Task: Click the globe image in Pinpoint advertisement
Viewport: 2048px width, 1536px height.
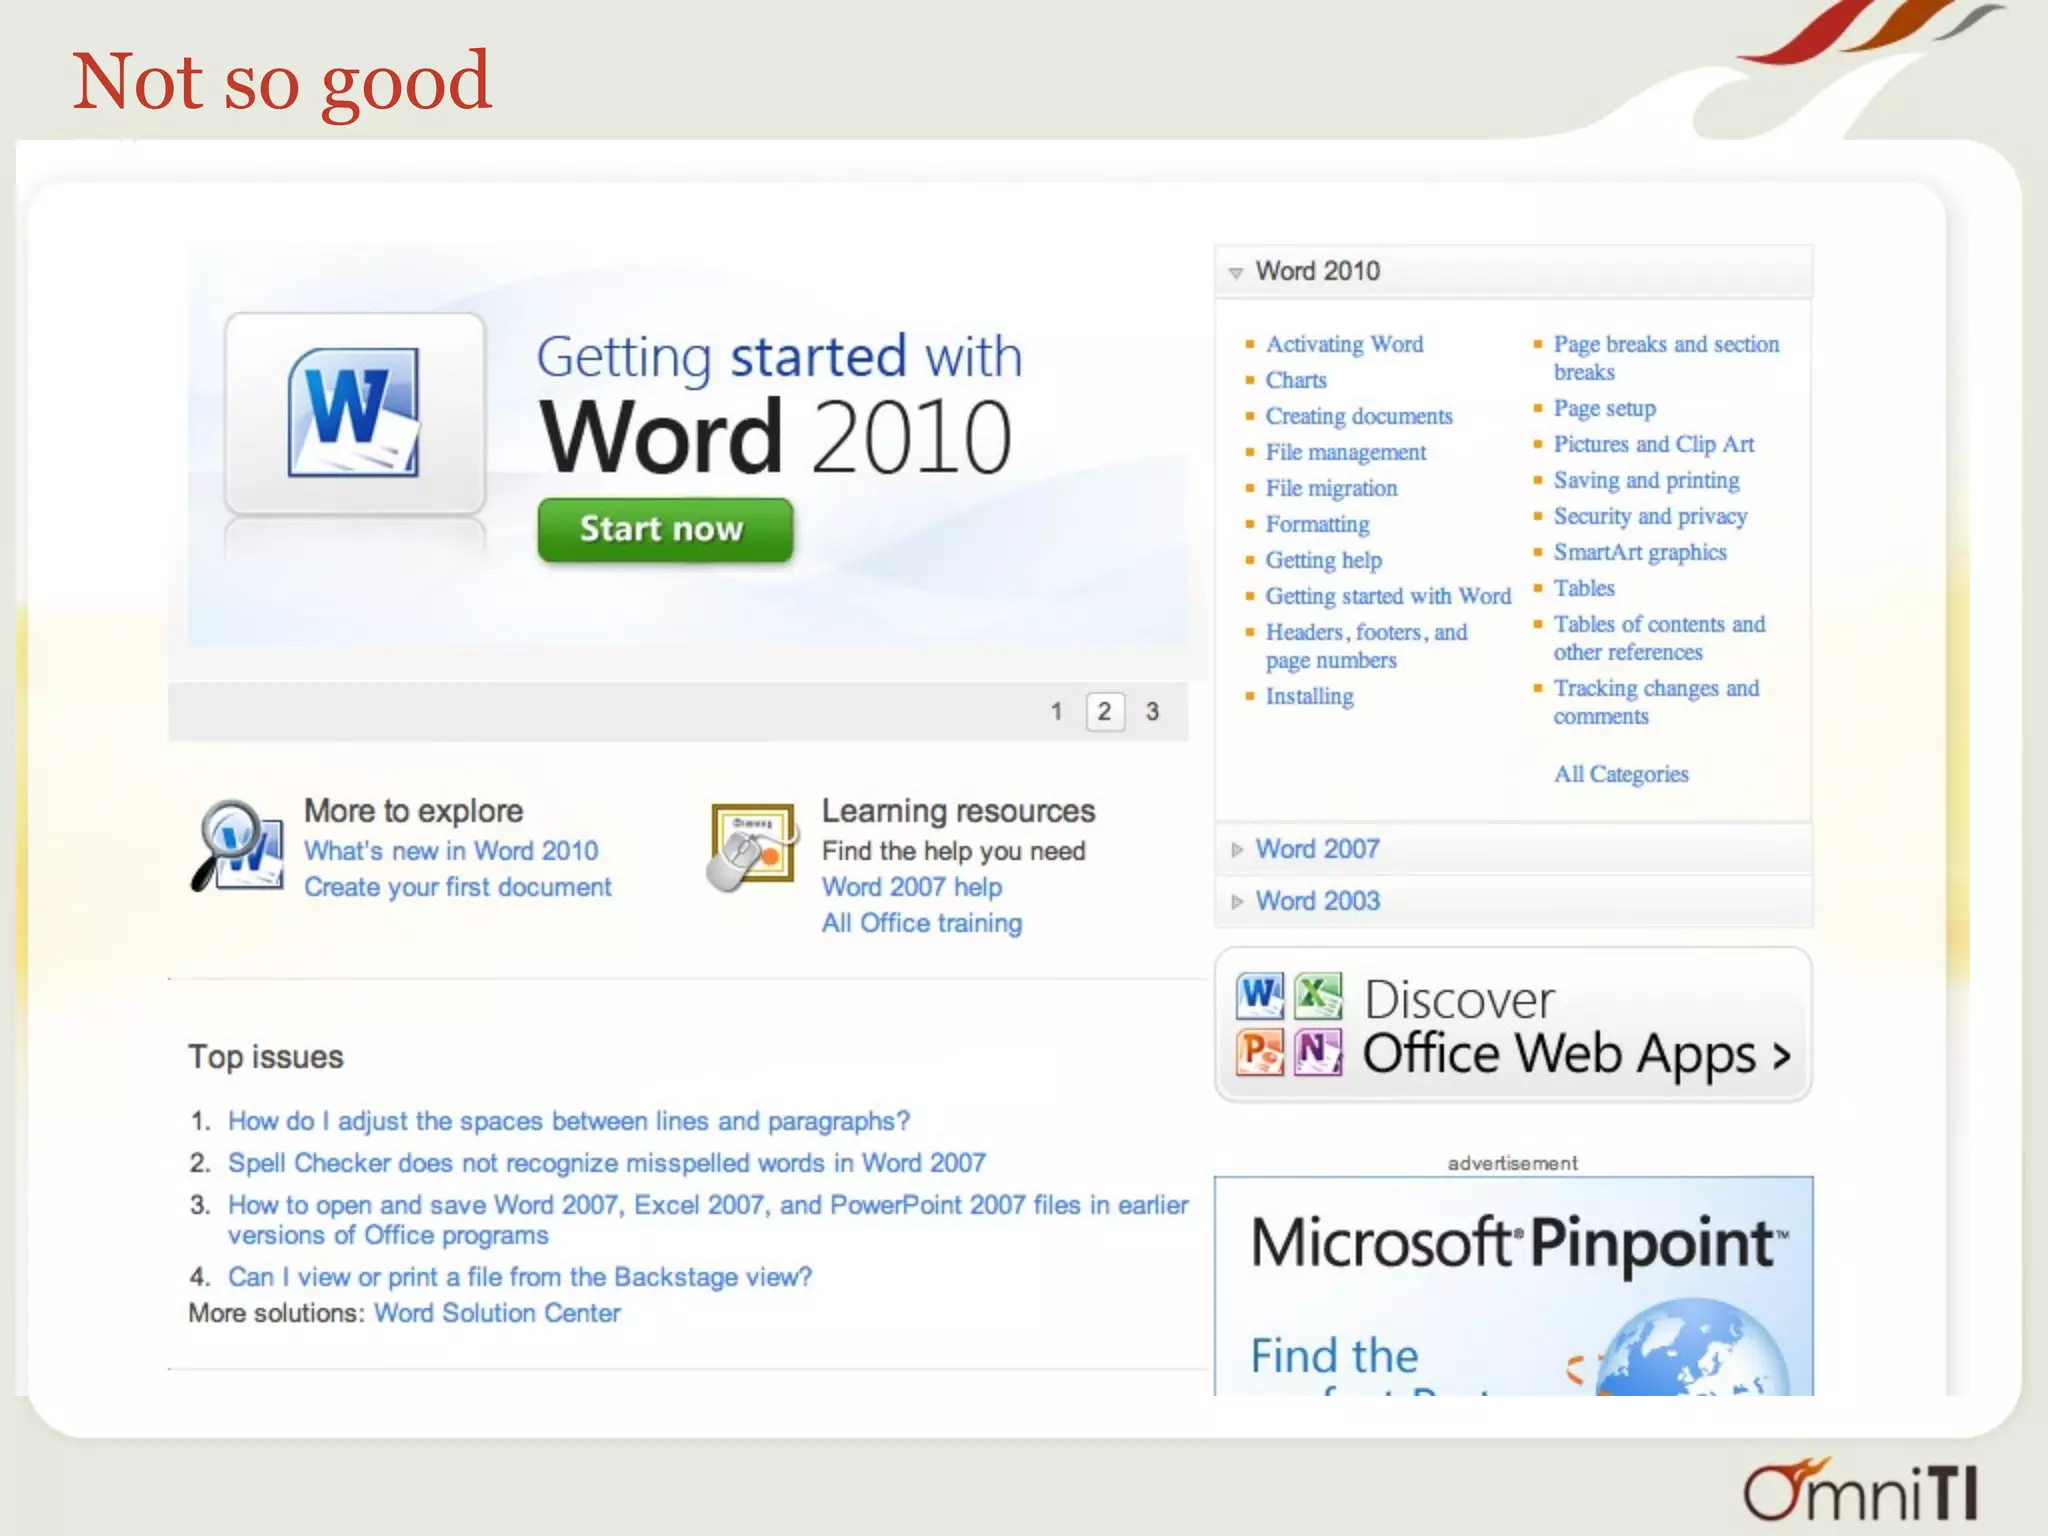Action: coord(1690,1350)
